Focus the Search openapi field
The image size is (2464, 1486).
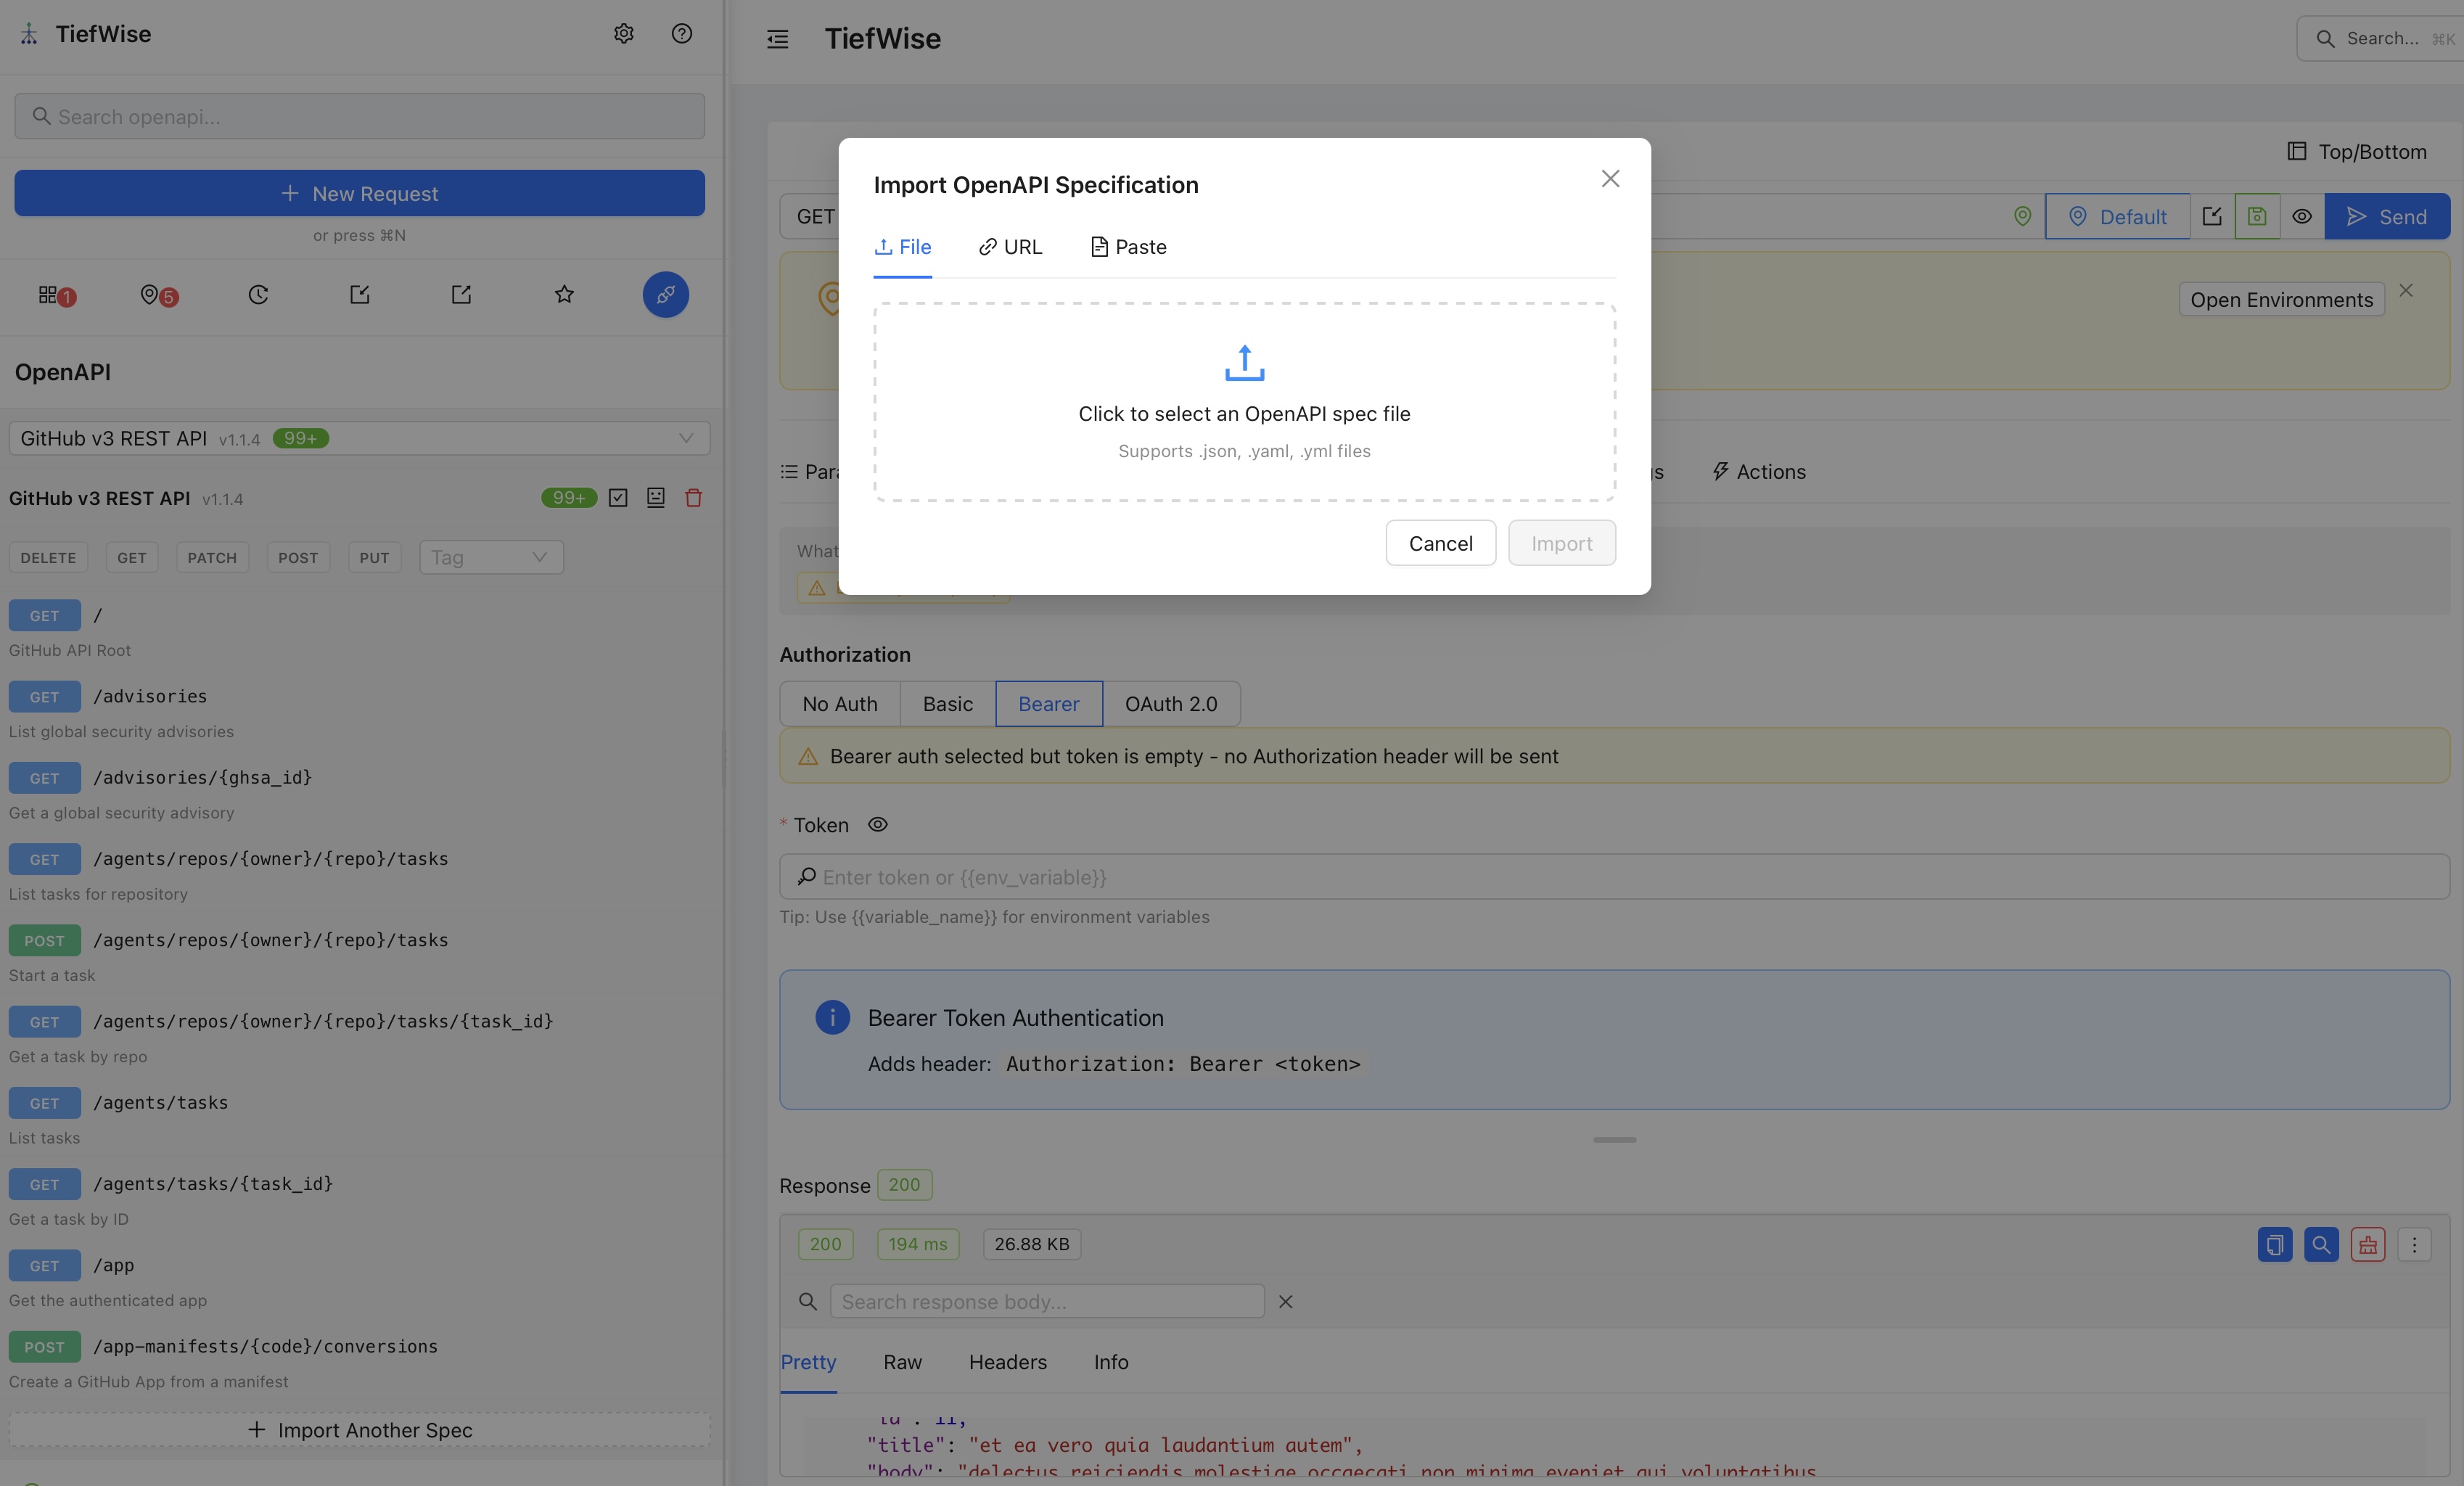click(x=359, y=116)
